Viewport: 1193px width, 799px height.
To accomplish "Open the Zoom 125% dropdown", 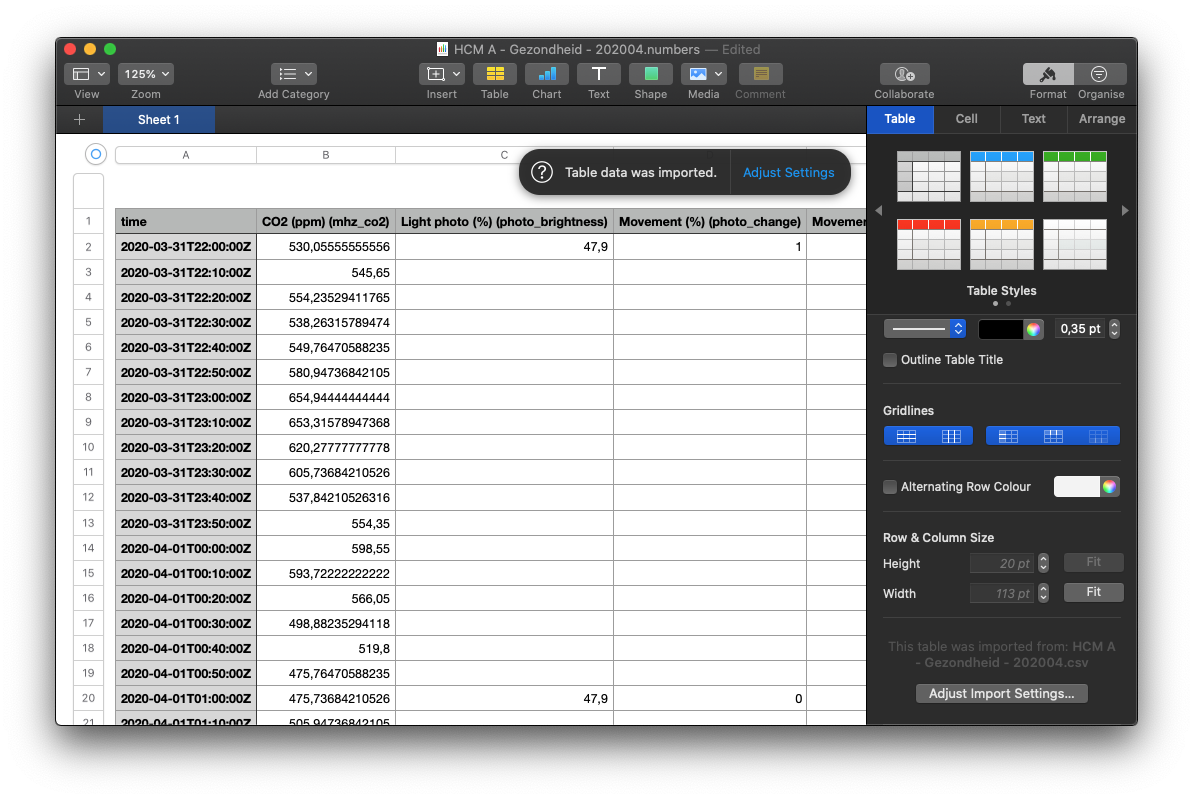I will click(x=146, y=74).
